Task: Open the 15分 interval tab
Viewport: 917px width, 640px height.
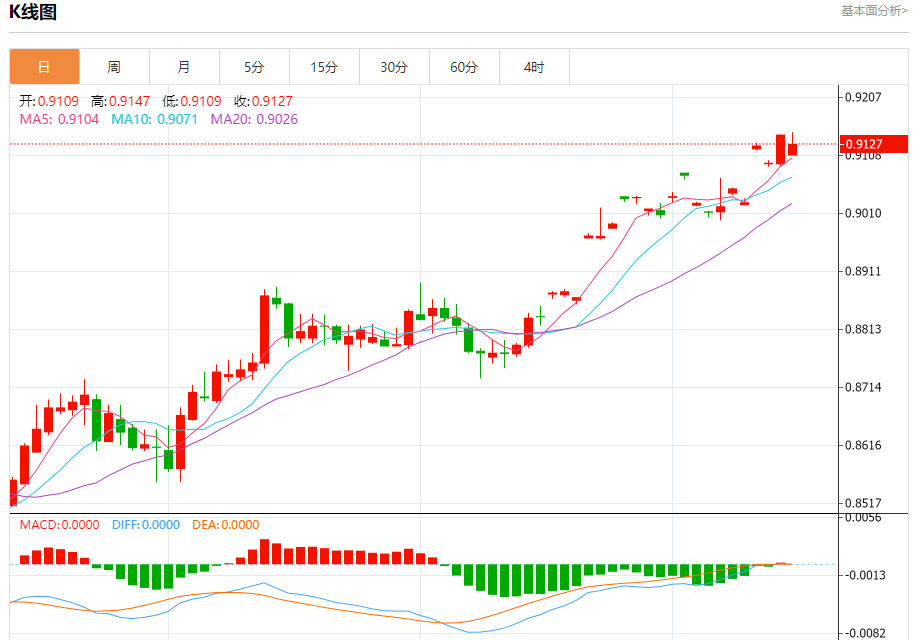Action: point(324,67)
